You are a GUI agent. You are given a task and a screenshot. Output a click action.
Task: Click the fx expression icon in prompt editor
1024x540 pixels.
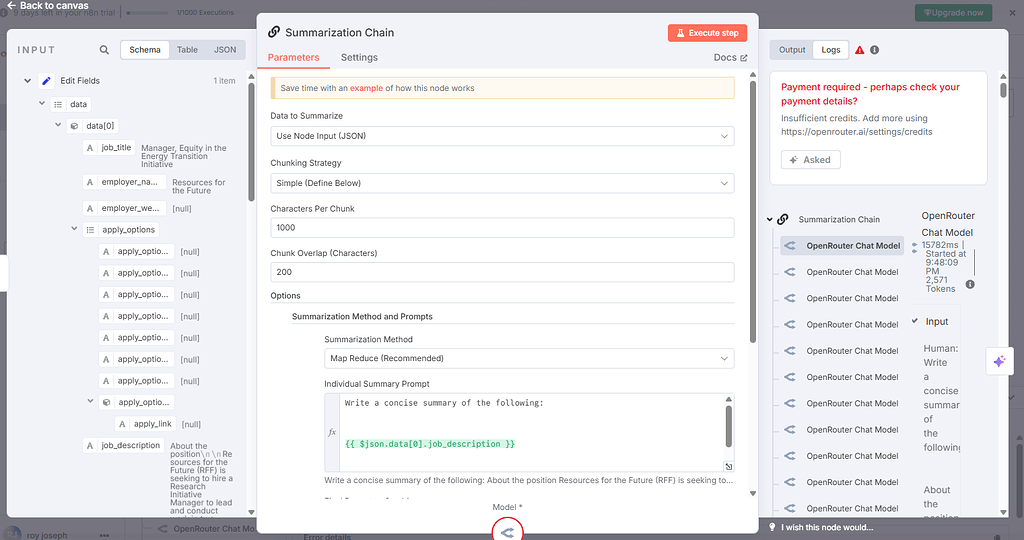332,432
